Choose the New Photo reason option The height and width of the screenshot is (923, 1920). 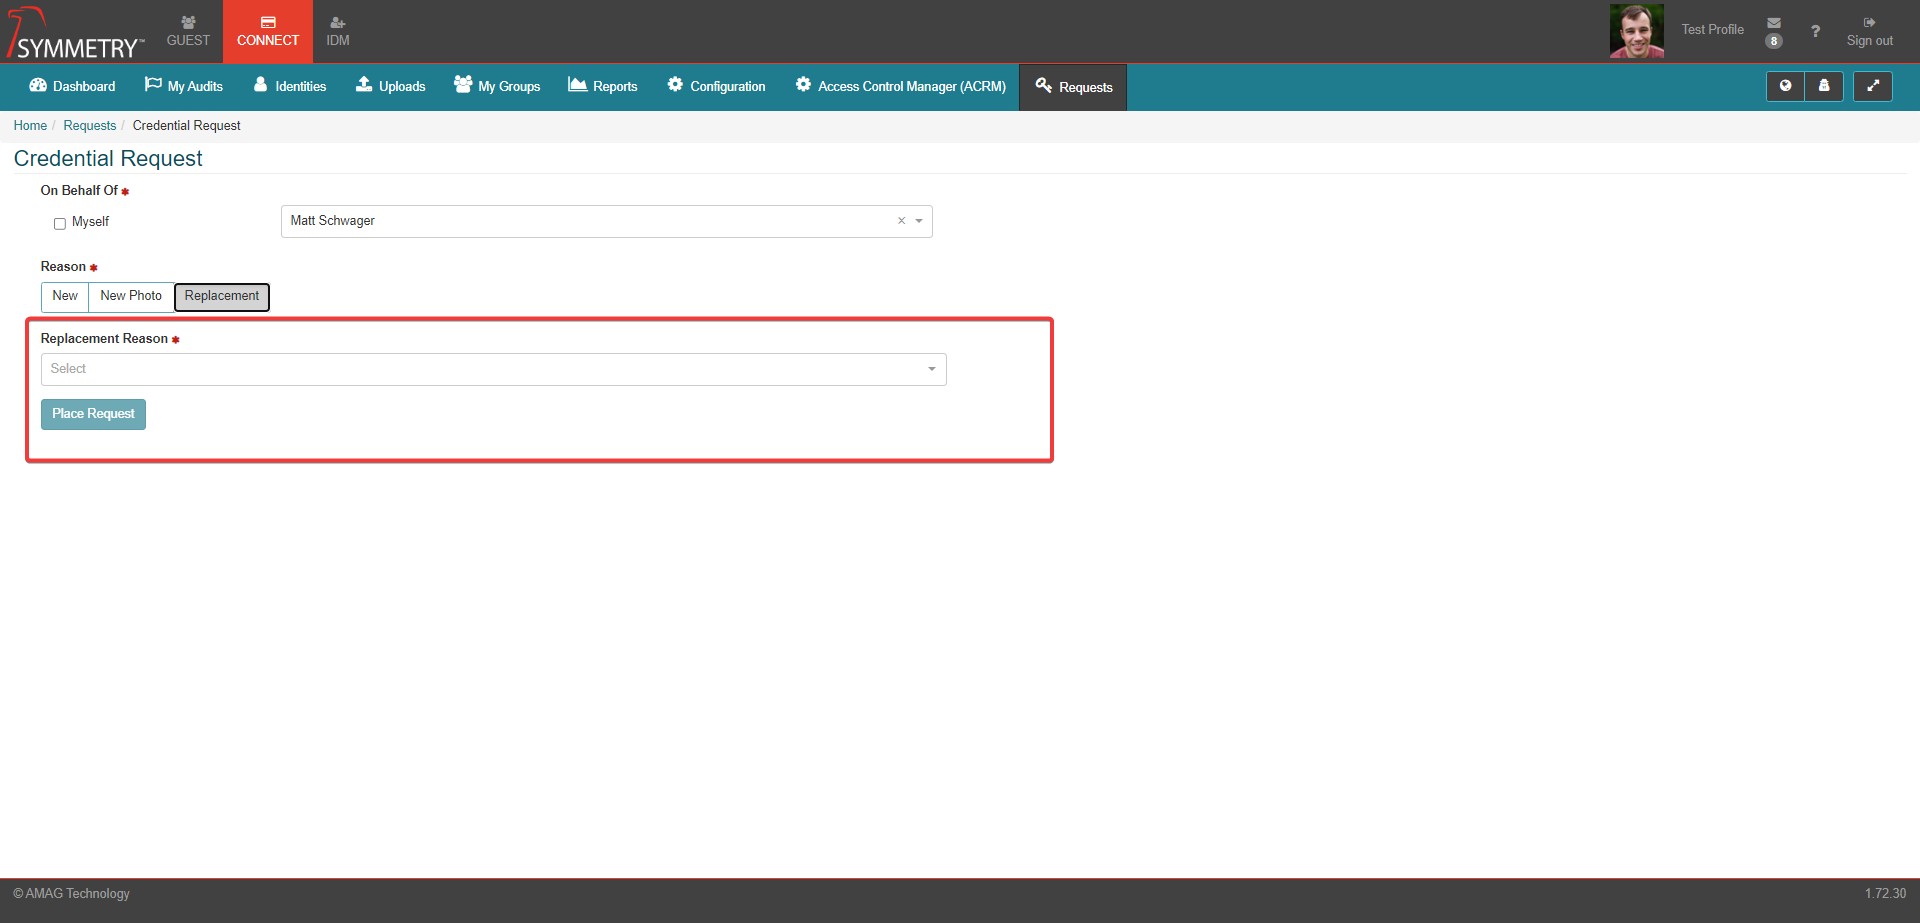click(x=131, y=296)
